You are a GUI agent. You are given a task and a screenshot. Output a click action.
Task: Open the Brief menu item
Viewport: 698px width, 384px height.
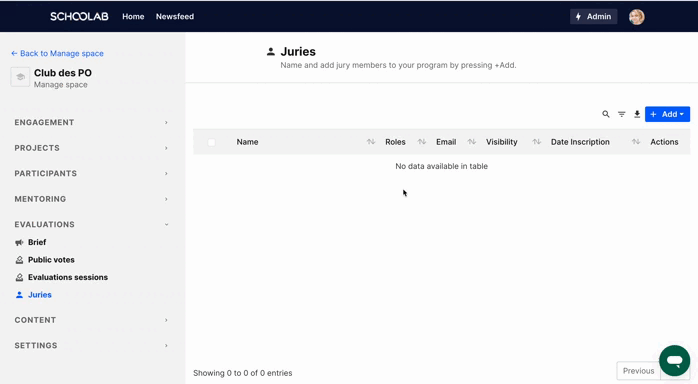tap(37, 243)
